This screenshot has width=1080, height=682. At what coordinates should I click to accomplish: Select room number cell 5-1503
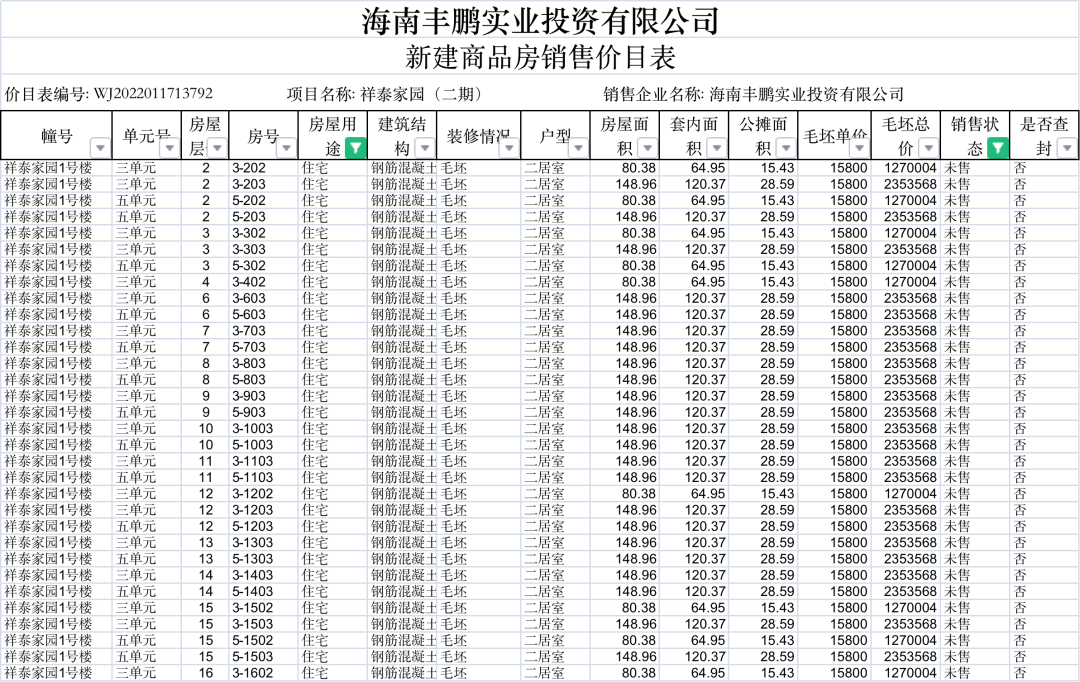(x=263, y=657)
